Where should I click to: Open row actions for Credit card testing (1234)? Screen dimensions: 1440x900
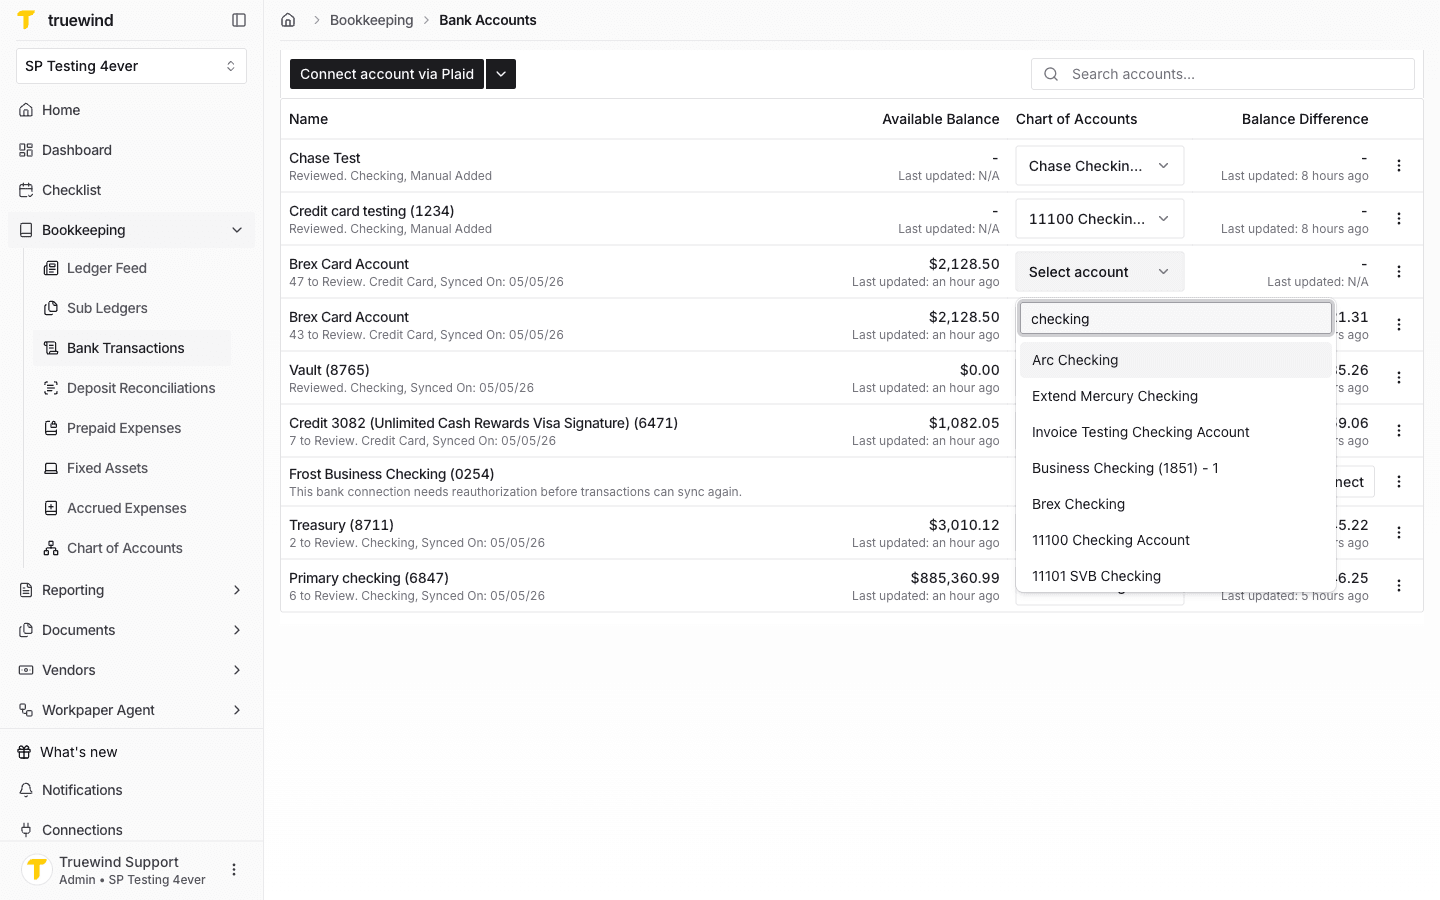point(1399,219)
